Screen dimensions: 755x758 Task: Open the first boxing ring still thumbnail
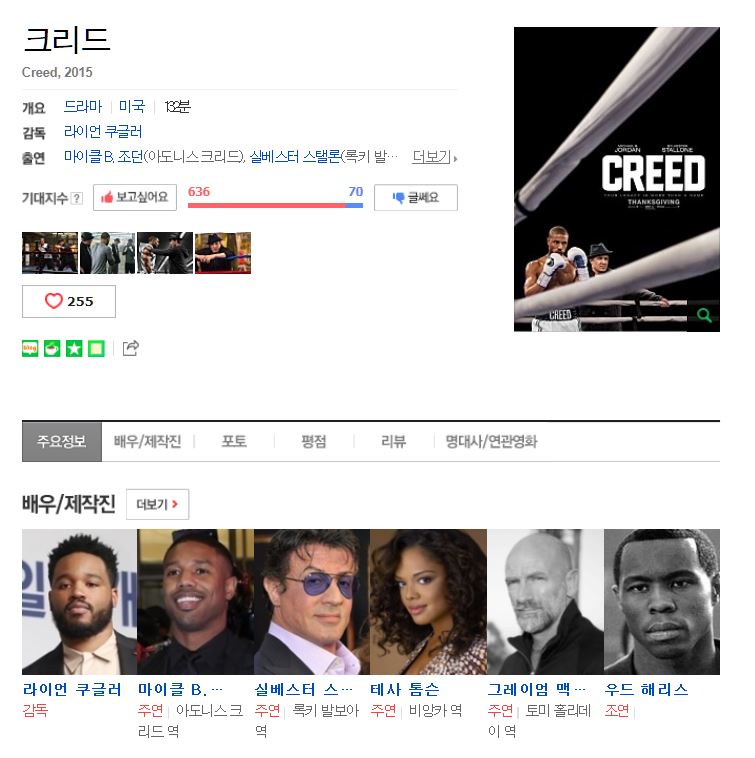(50, 253)
